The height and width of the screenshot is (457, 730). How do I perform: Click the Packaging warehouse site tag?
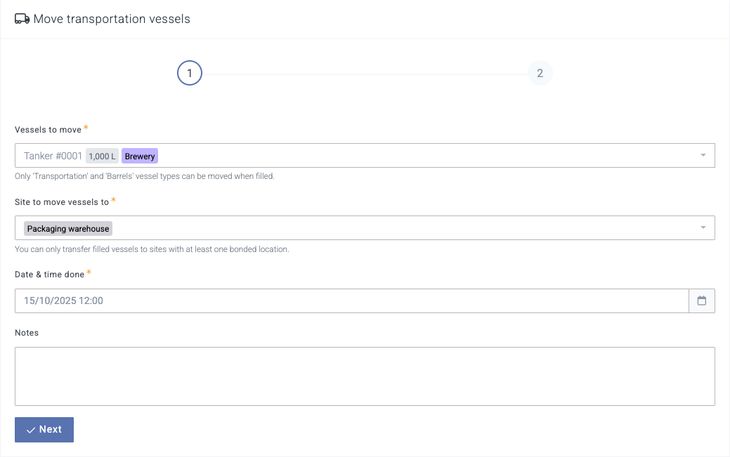point(68,229)
